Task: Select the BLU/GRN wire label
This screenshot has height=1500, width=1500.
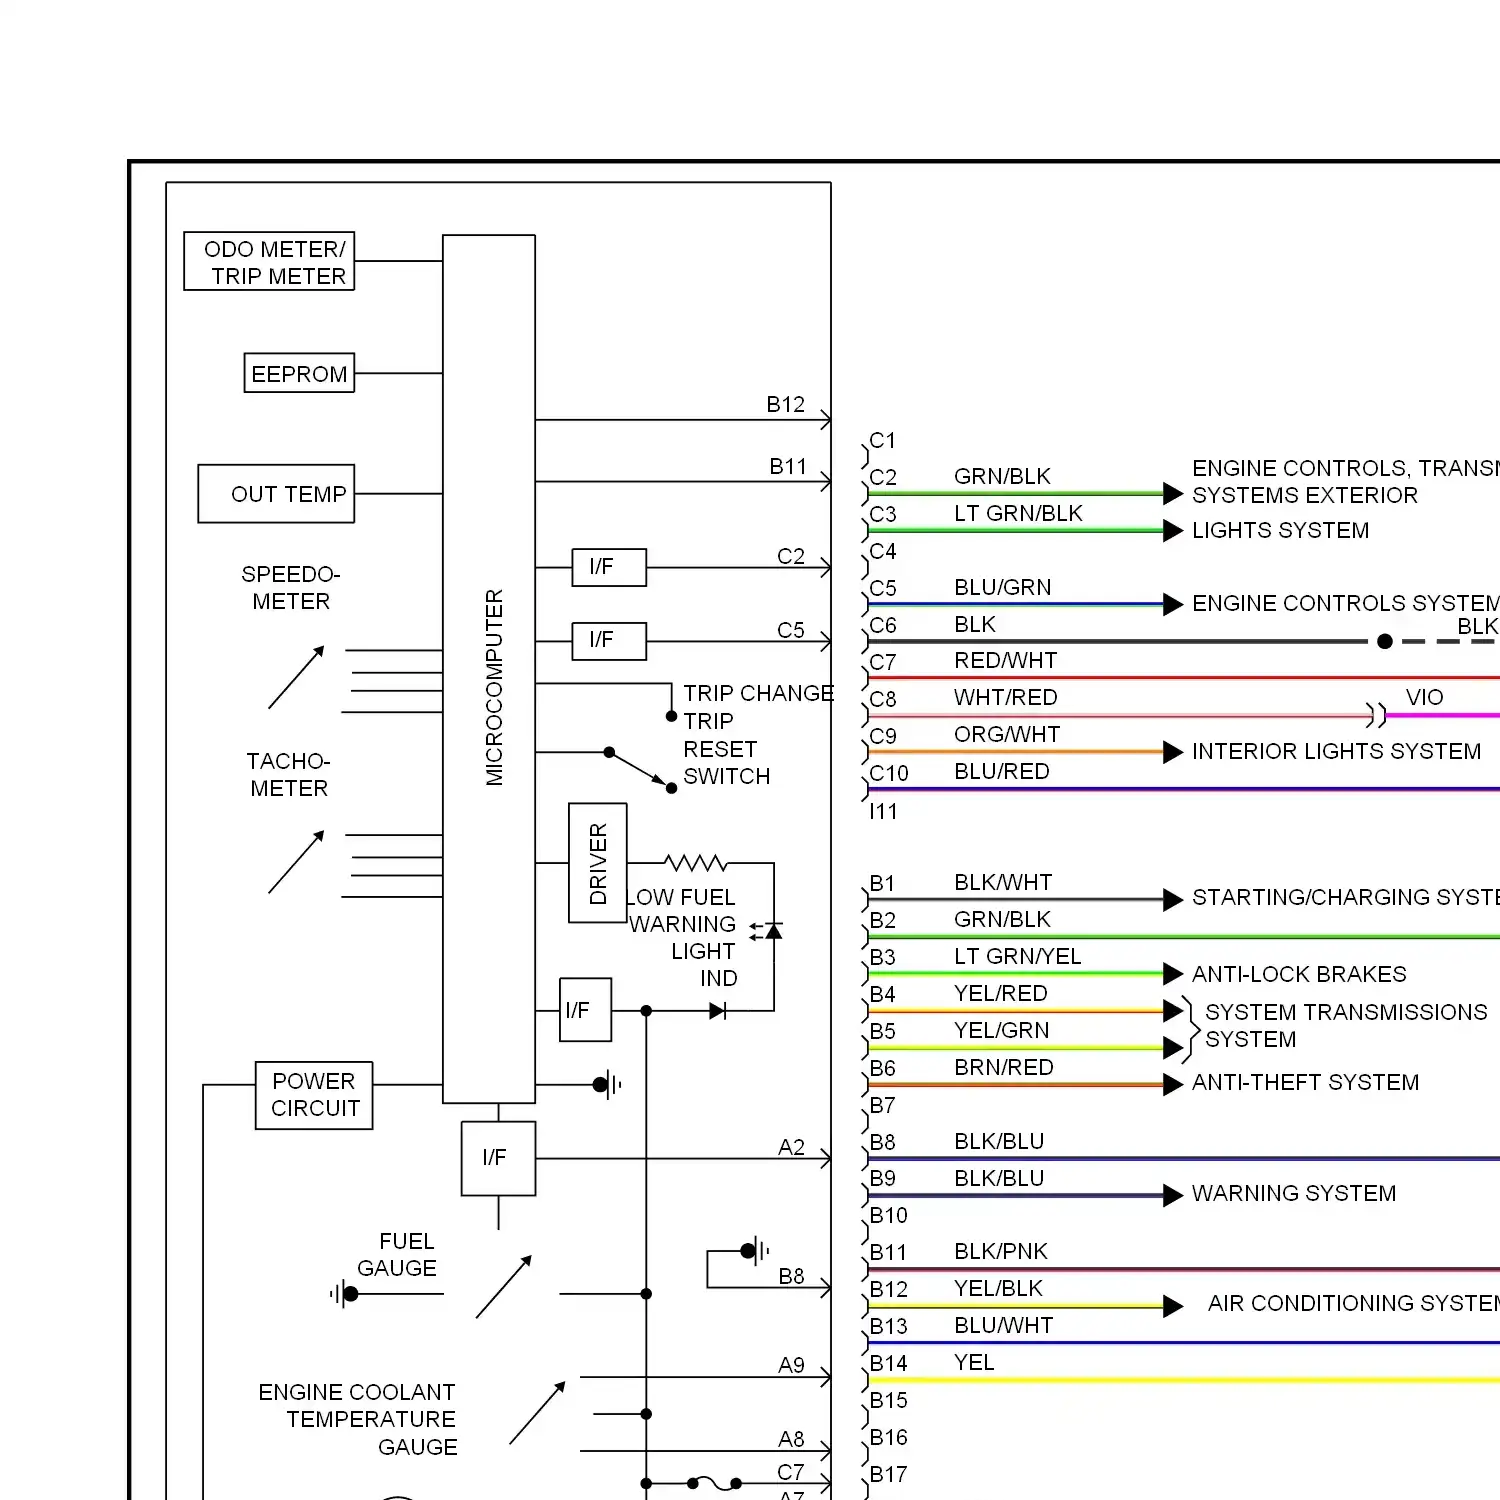Action: coord(1002,587)
